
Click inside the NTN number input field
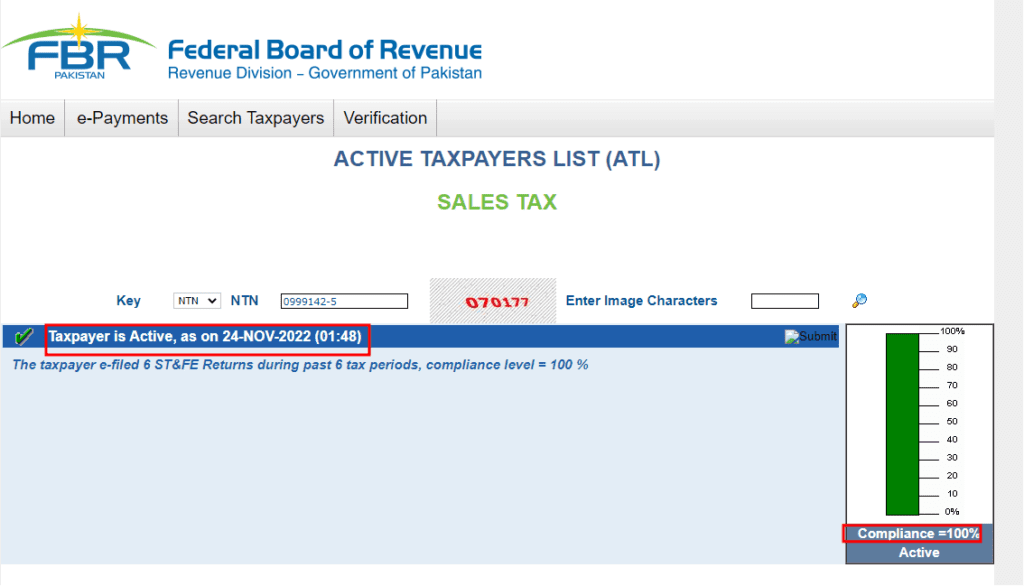[x=345, y=300]
